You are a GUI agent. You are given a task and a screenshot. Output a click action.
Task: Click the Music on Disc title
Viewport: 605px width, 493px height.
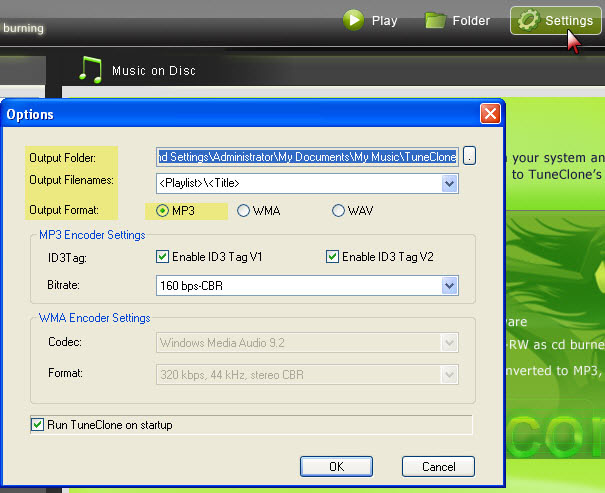[x=154, y=71]
